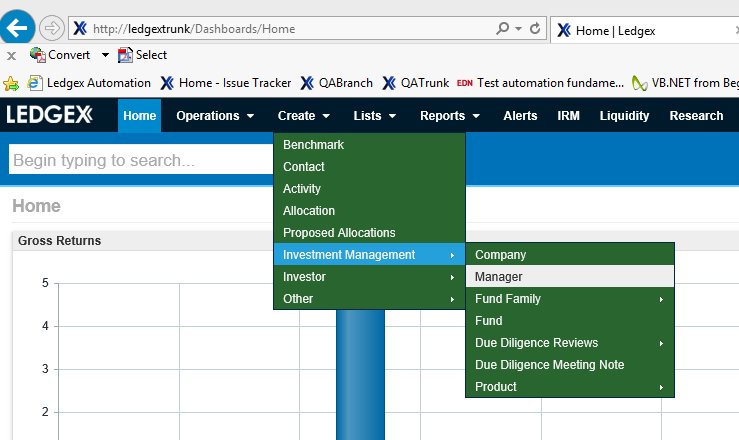The image size is (739, 440).
Task: Select Fund in the submenu
Action: click(570, 321)
